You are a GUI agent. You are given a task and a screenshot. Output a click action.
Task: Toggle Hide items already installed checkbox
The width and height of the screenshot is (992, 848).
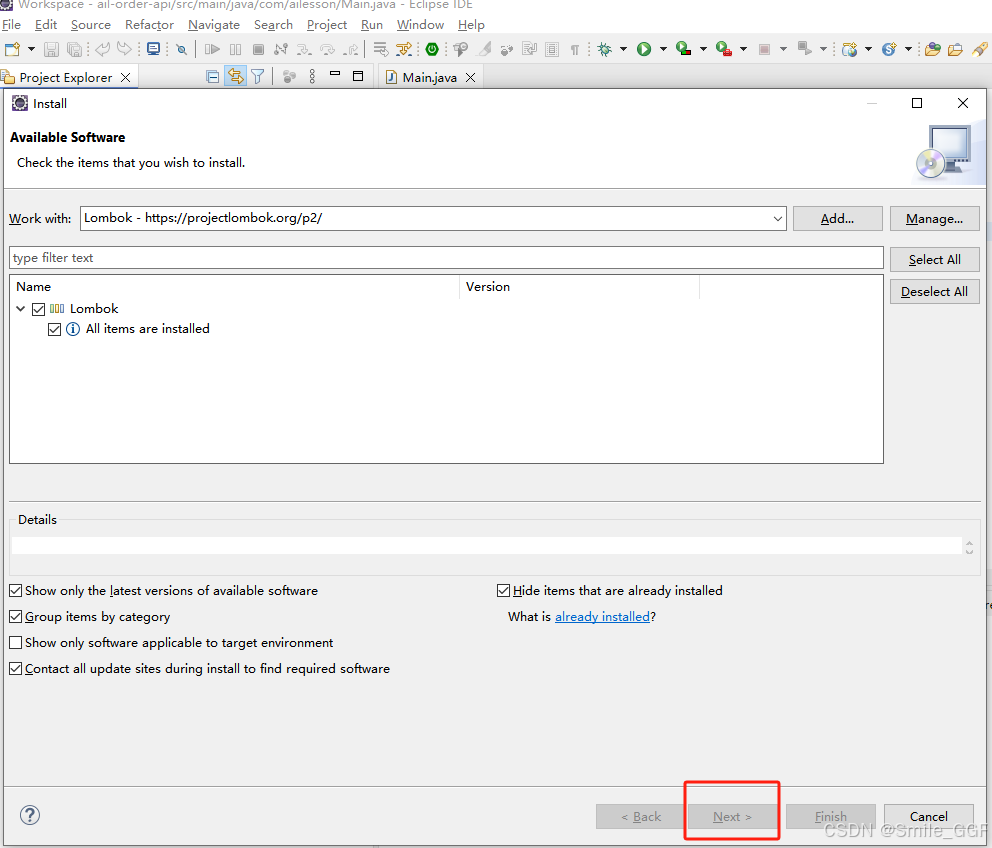[504, 590]
